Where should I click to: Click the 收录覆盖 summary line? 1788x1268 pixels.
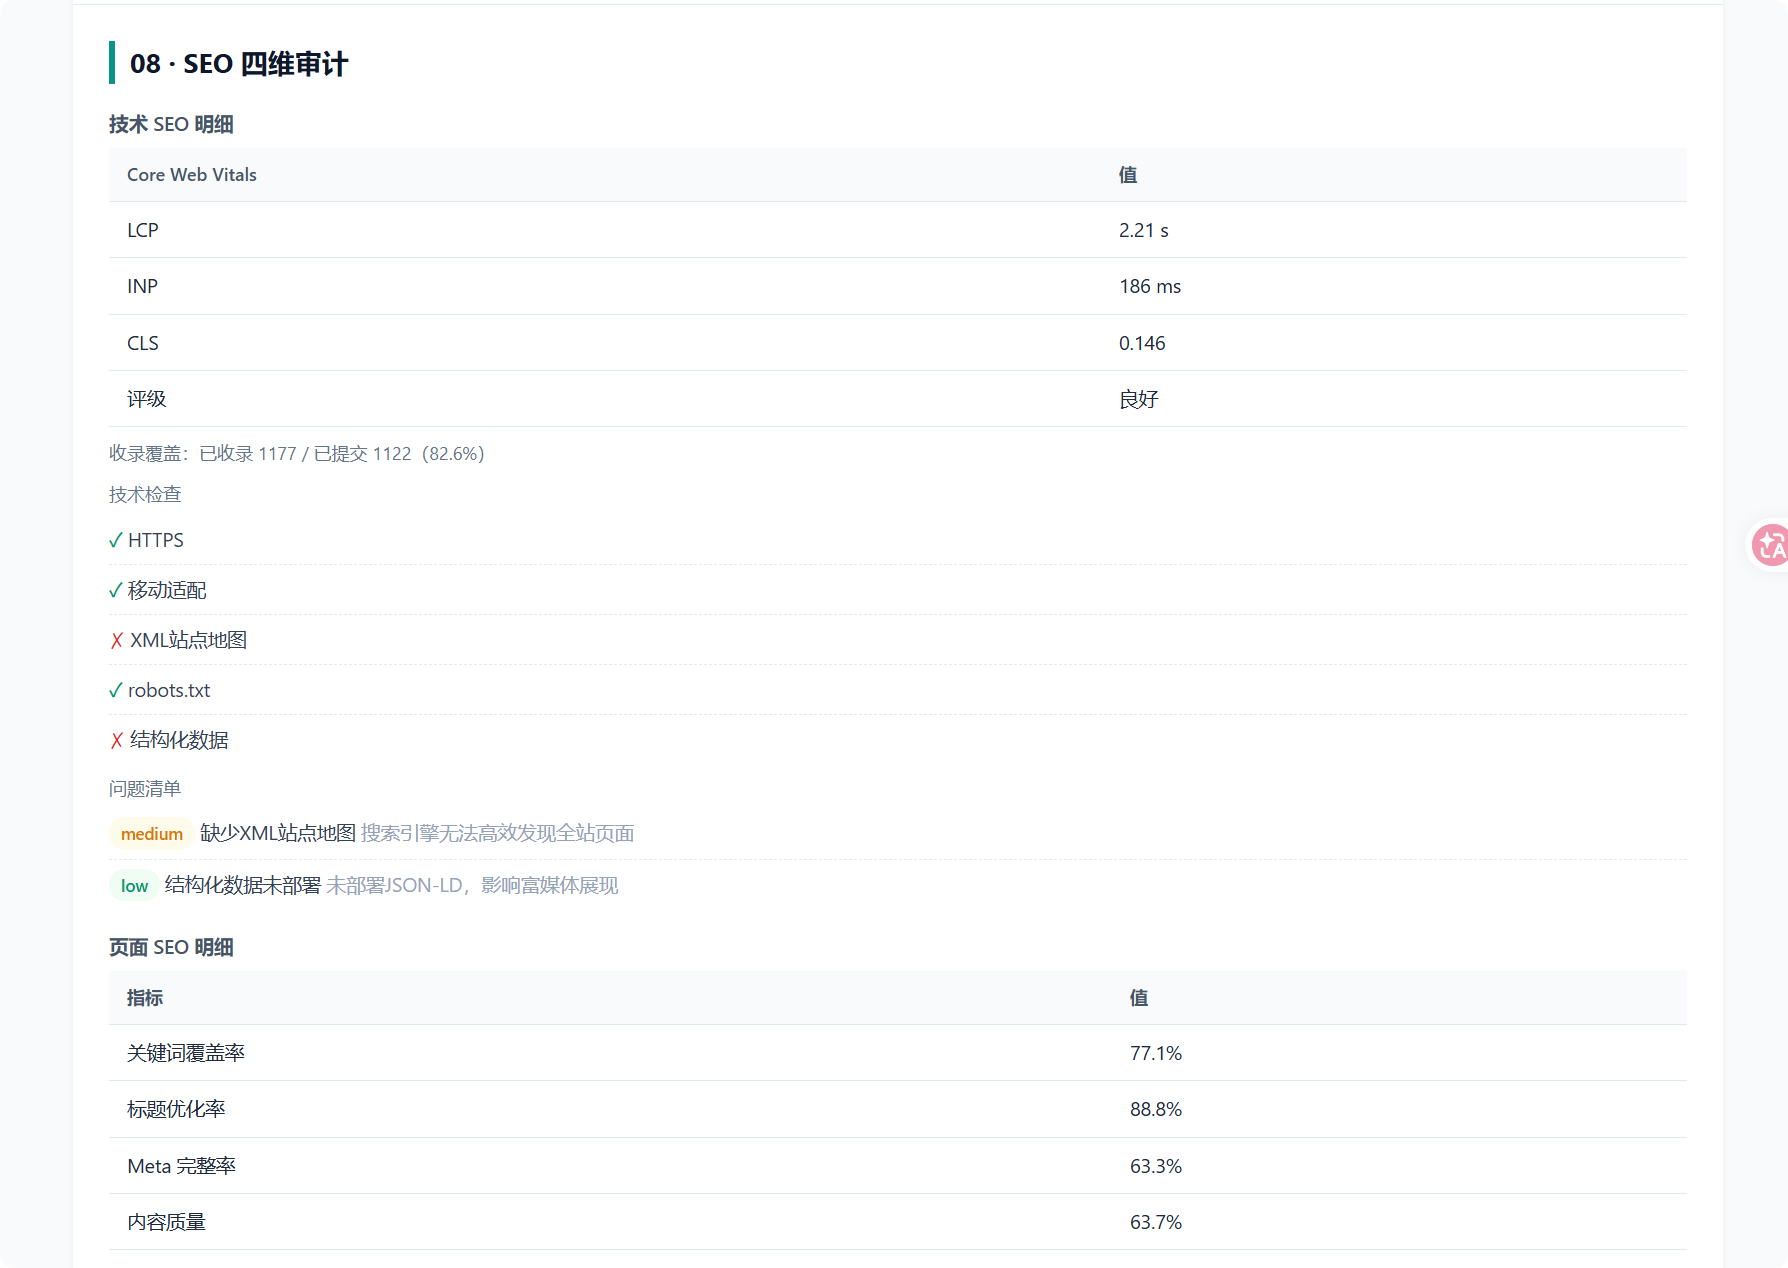click(x=297, y=454)
